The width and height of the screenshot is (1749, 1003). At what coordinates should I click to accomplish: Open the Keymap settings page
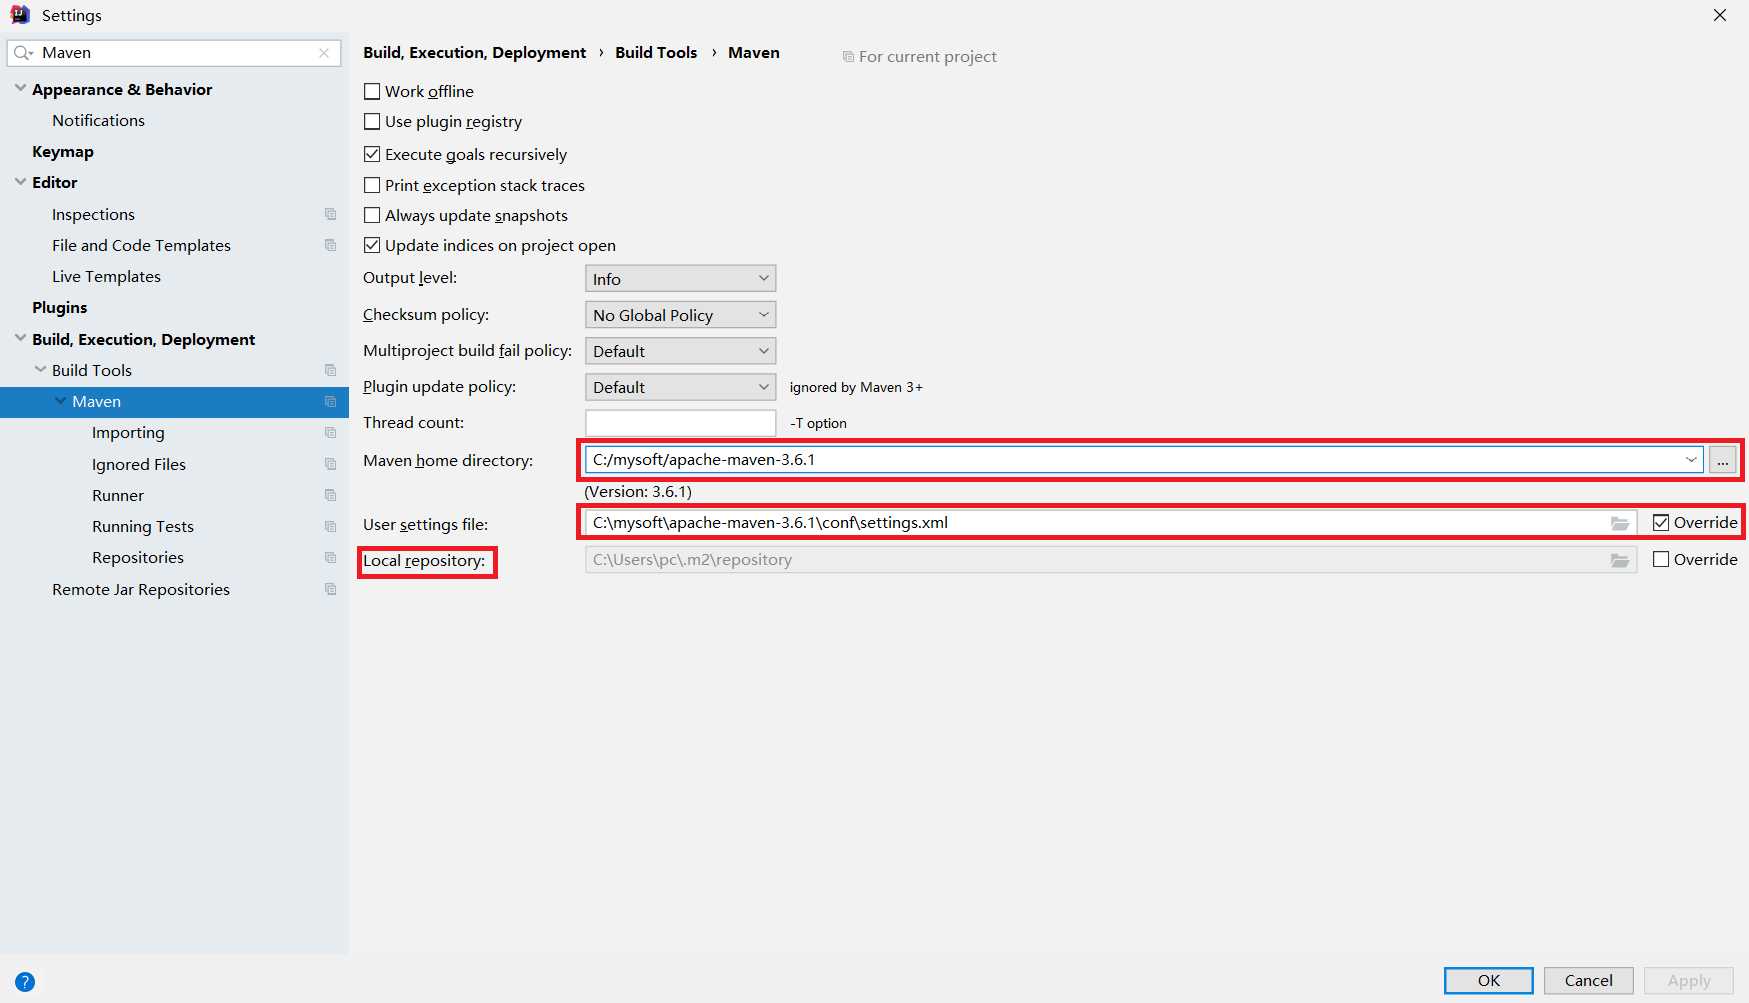(63, 152)
